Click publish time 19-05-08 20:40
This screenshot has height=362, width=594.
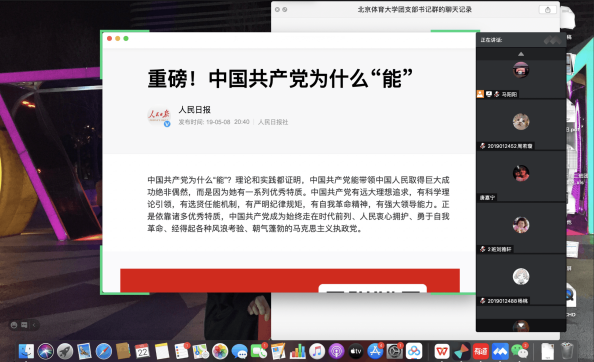pos(228,122)
